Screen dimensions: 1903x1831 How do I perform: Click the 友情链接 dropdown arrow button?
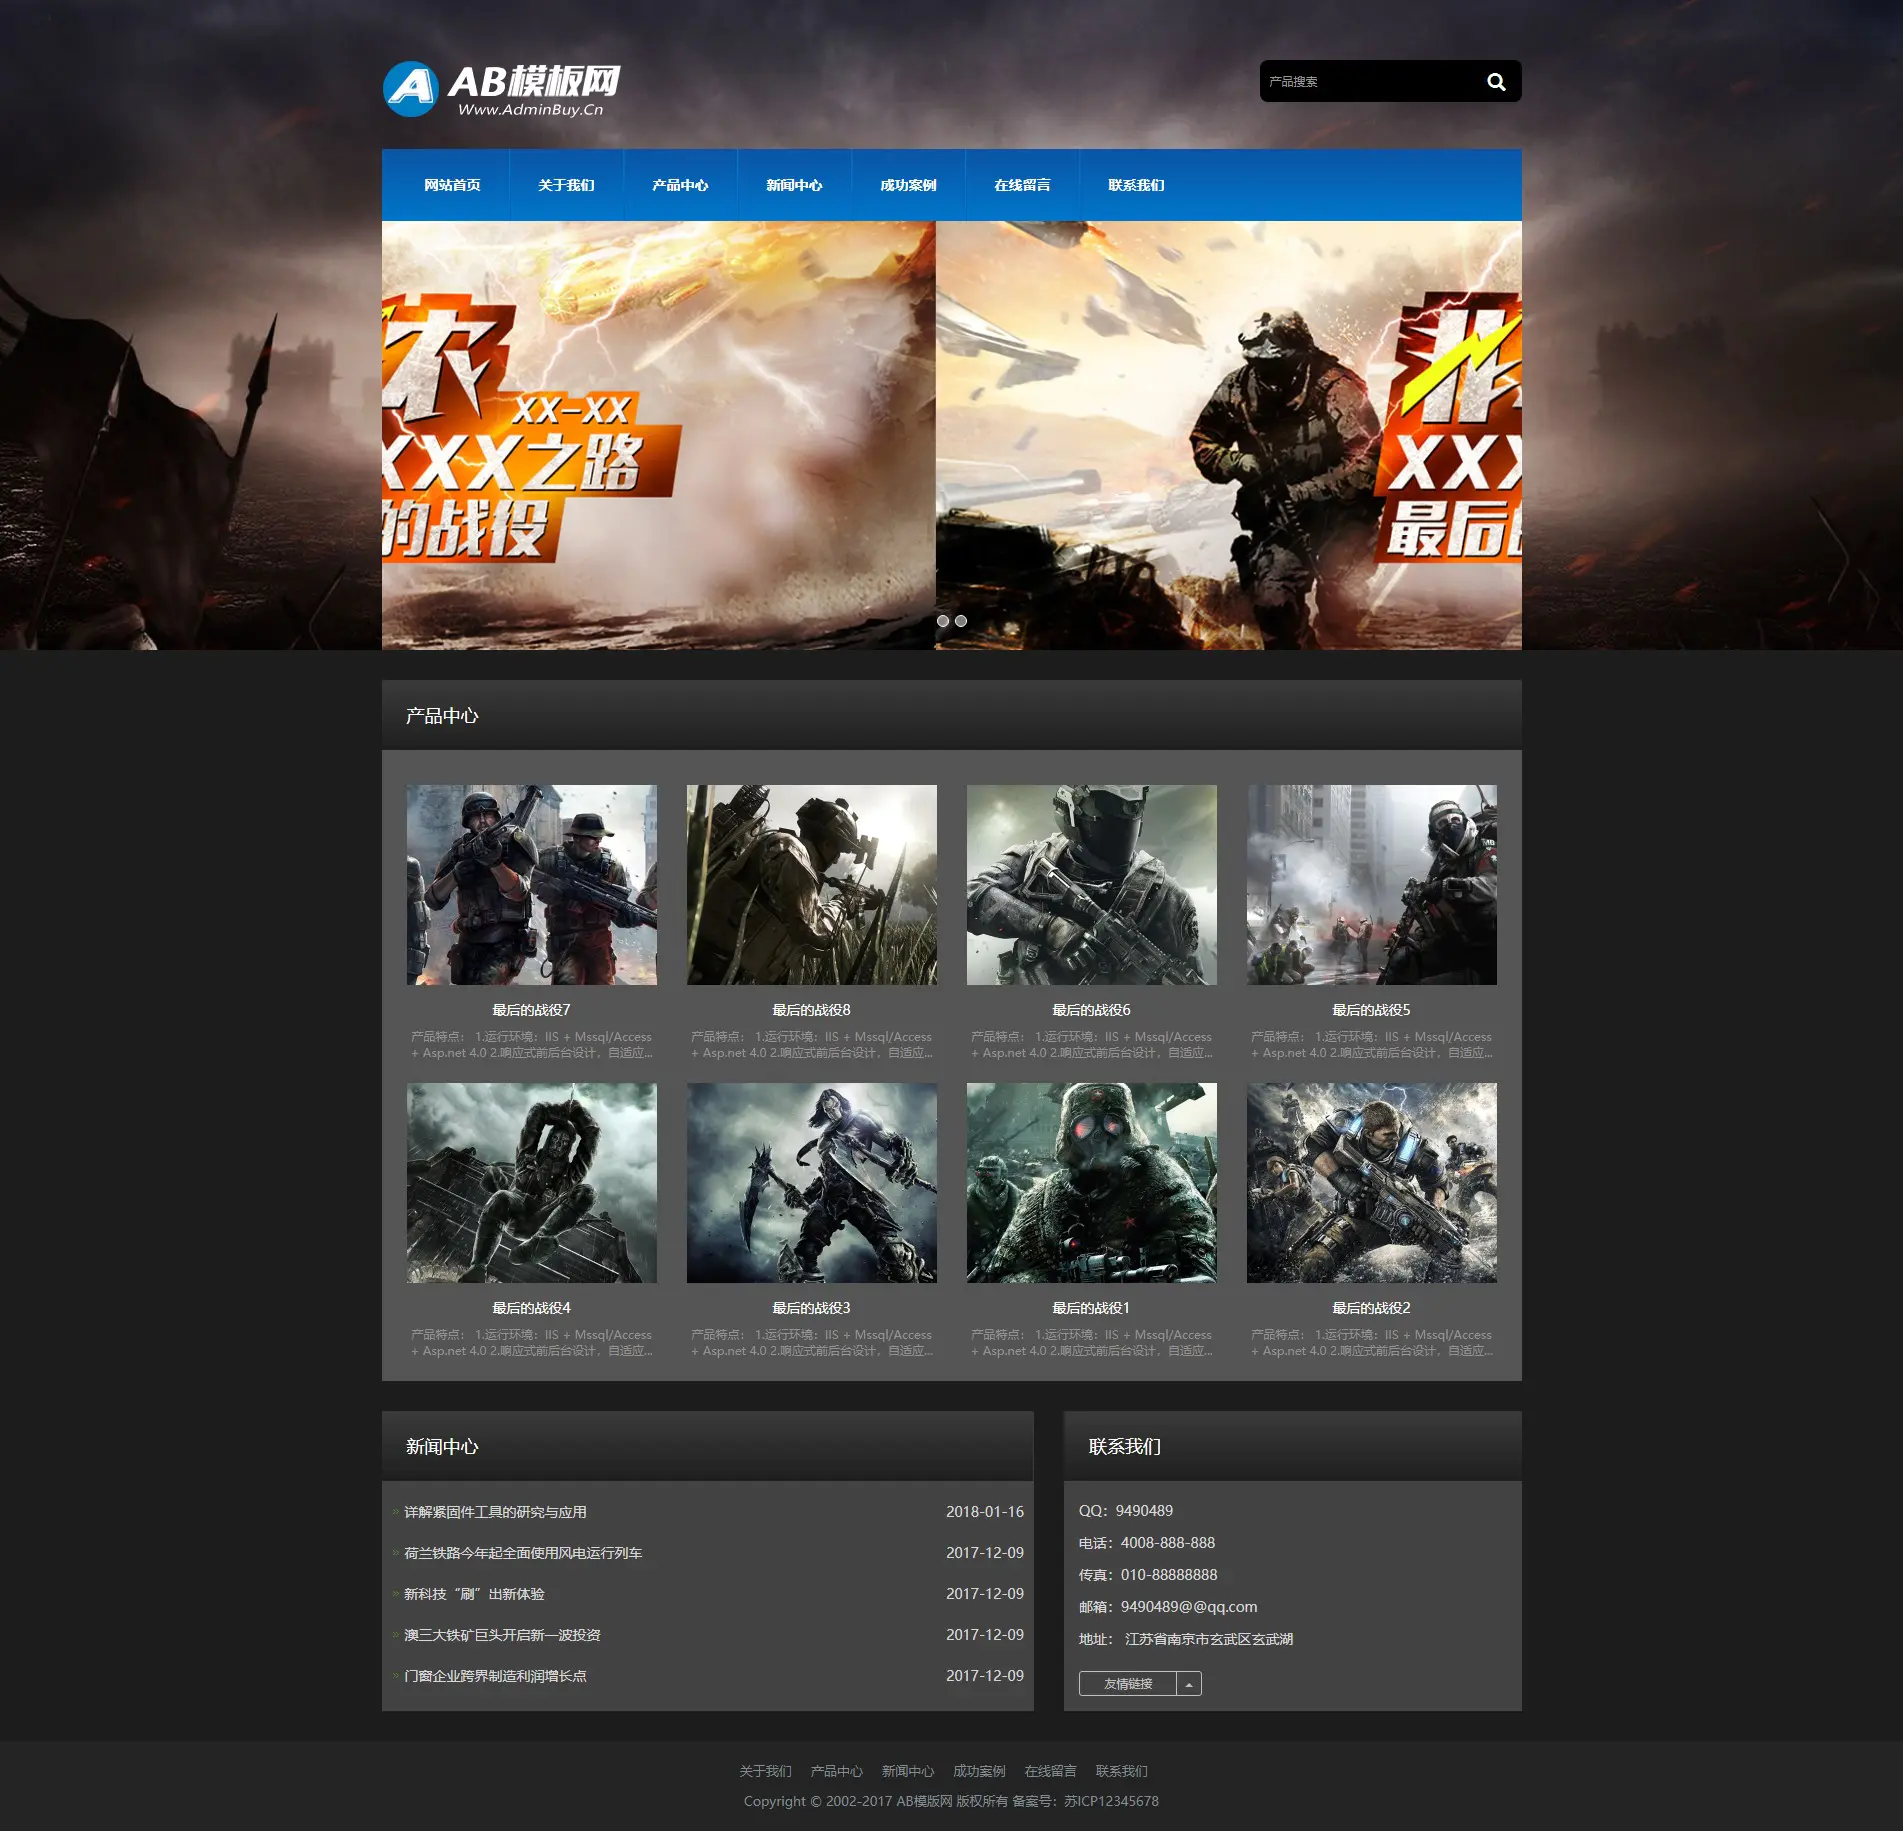[1189, 1684]
